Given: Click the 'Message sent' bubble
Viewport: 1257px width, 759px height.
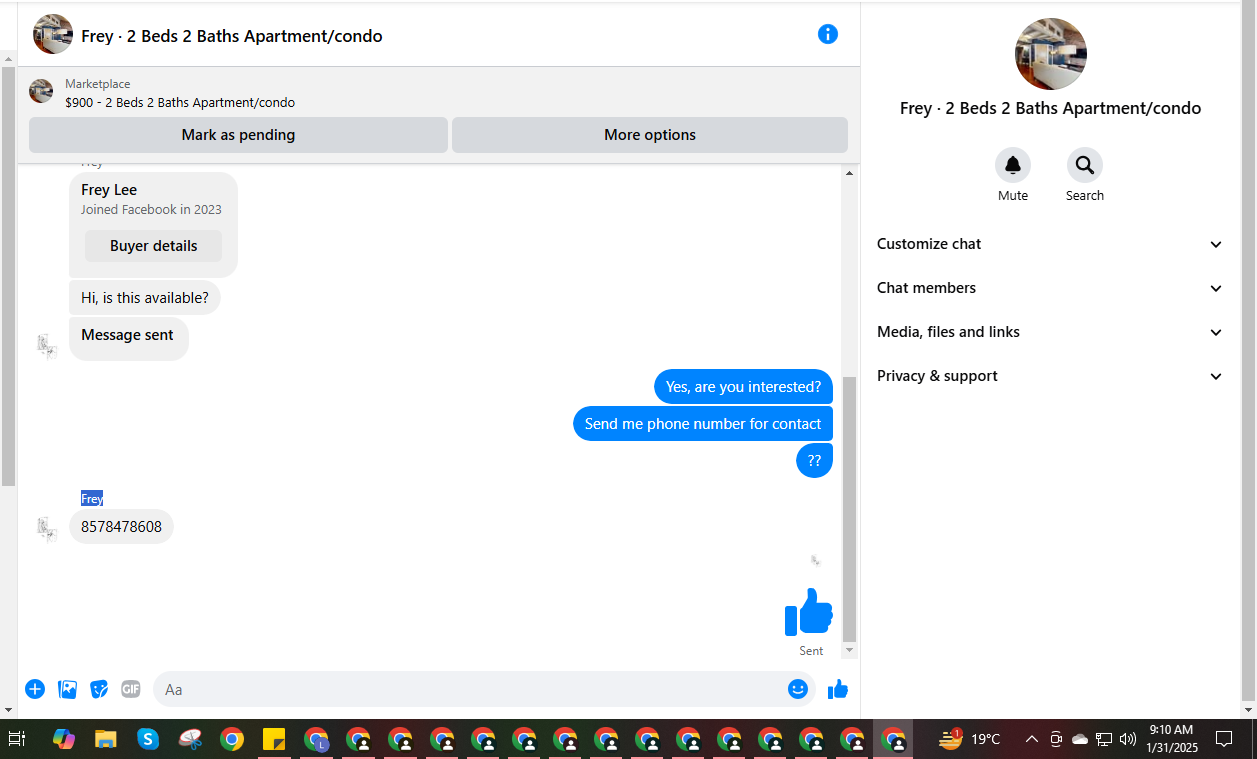Looking at the screenshot, I should pos(128,338).
